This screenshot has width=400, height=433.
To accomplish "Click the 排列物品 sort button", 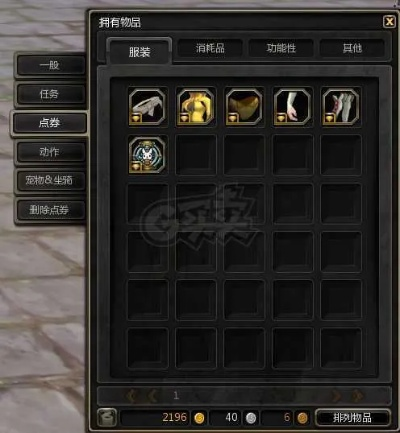I will [x=352, y=418].
